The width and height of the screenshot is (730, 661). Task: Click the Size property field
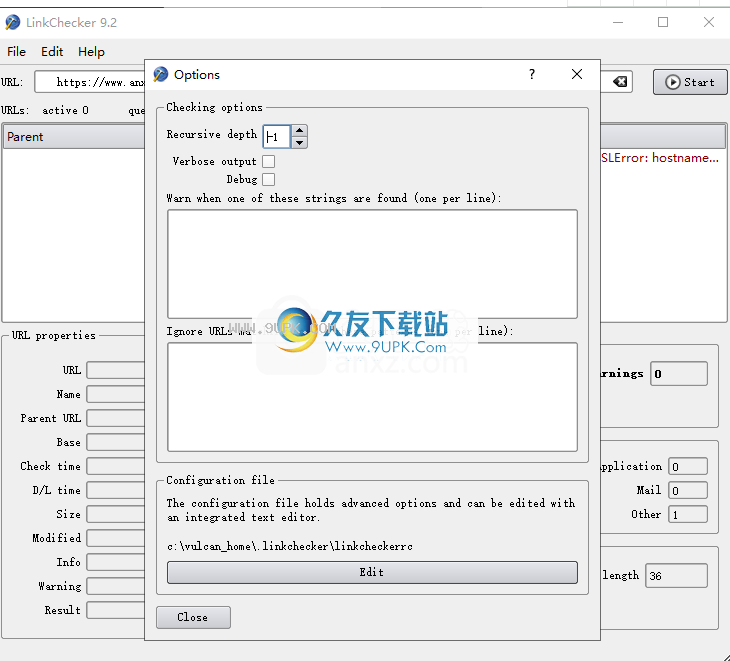(x=115, y=514)
